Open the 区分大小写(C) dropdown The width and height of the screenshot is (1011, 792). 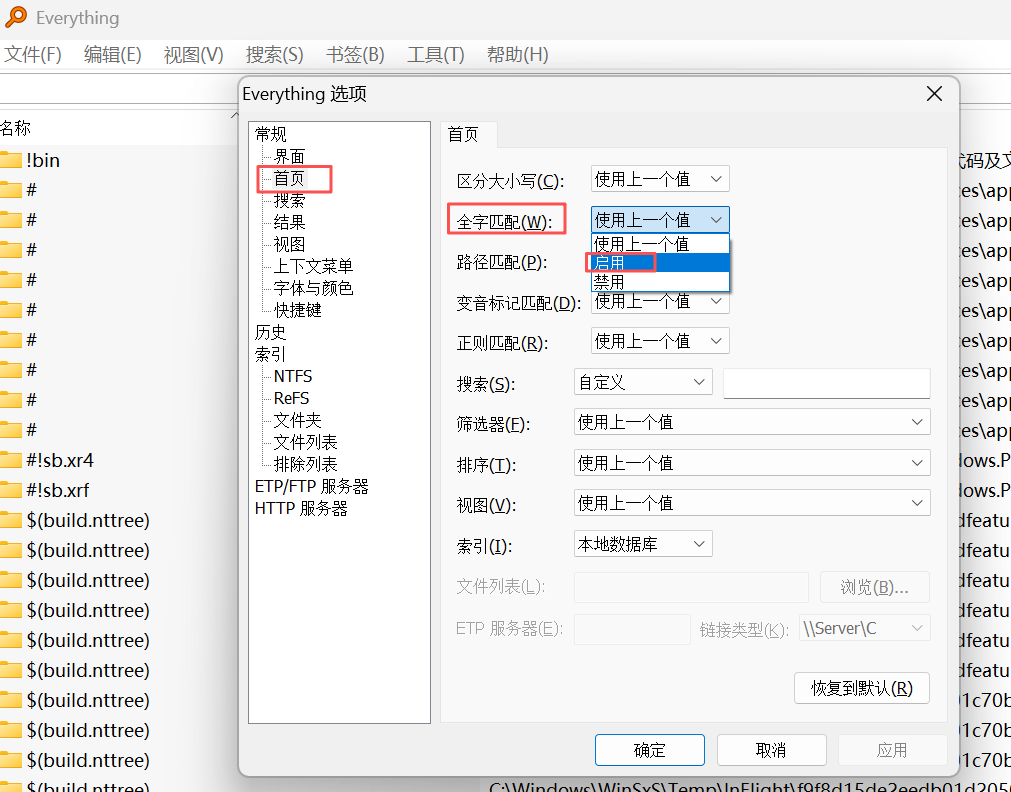tap(660, 179)
